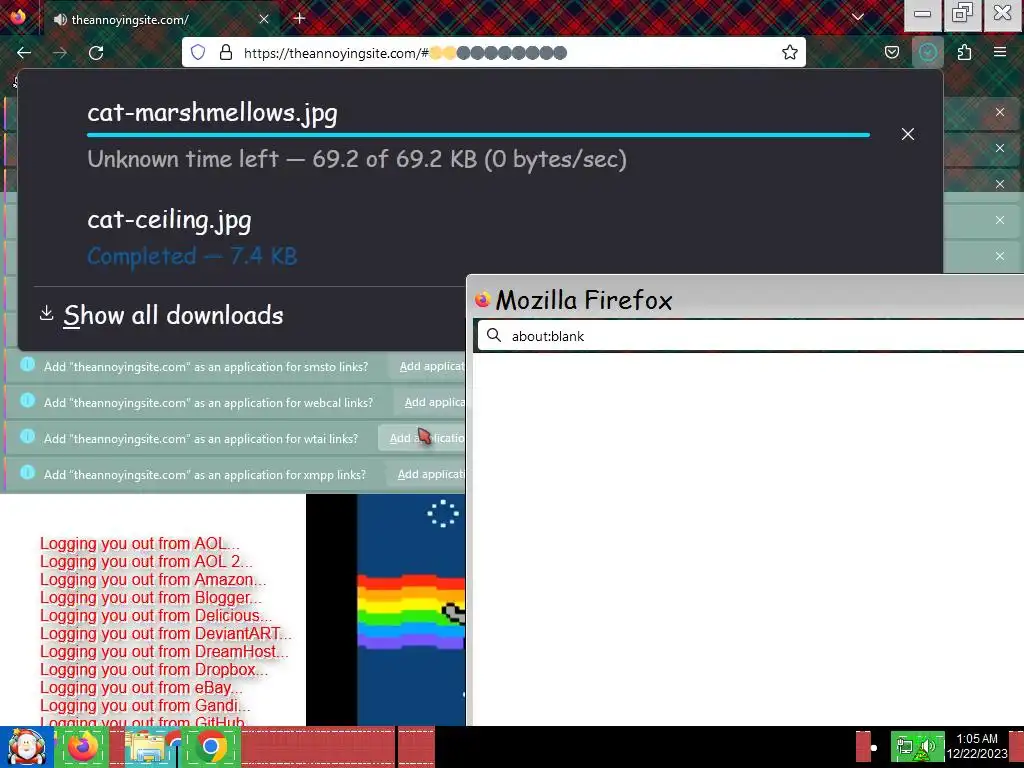Click the info icon on xmpp notification
The width and height of the screenshot is (1024, 768).
click(x=27, y=472)
